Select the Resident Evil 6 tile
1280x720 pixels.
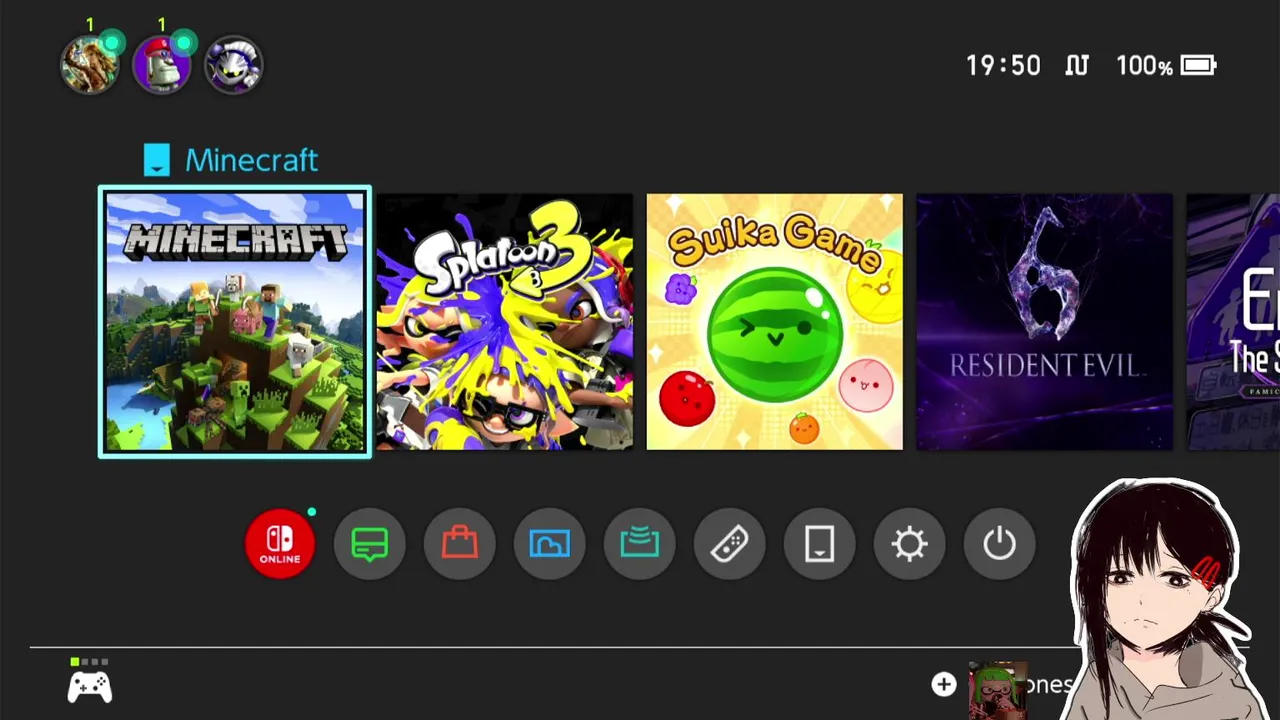pos(1045,322)
